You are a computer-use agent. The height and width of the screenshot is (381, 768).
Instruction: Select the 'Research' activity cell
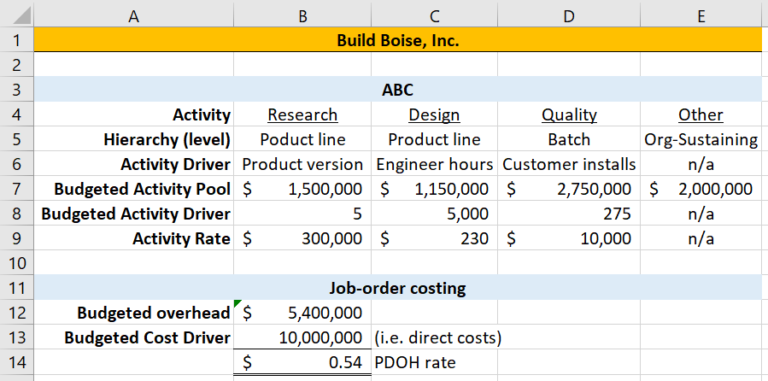(x=302, y=115)
